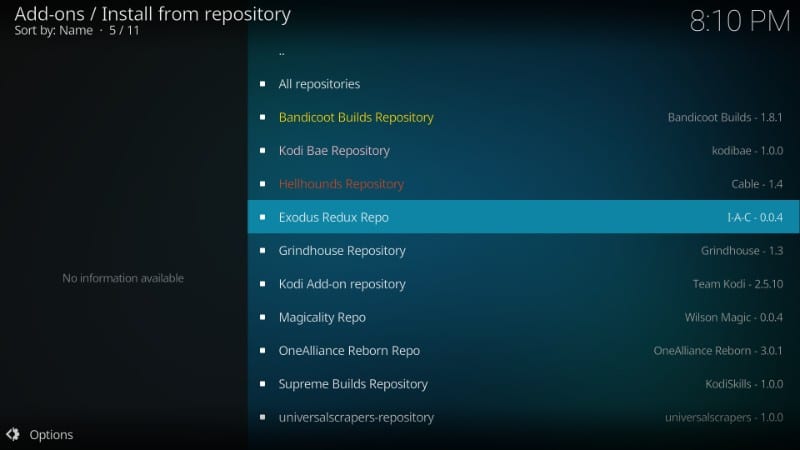
Task: Click 'Grindhouse - 1.3' version text
Action: [742, 251]
